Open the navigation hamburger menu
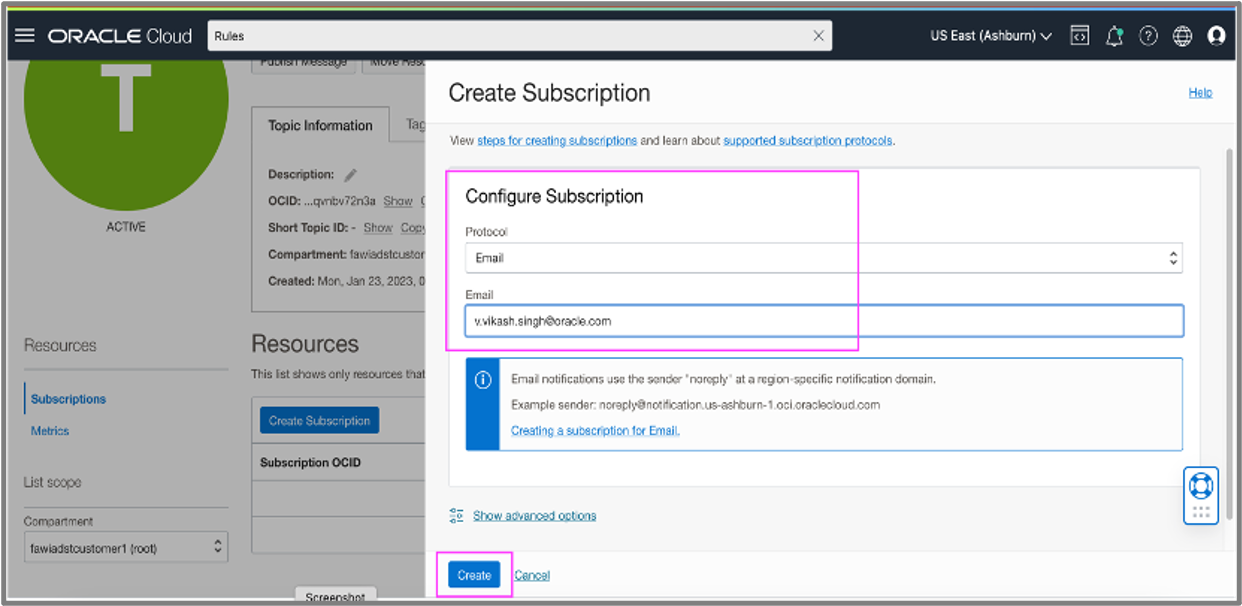This screenshot has height=606, width=1242. 25,35
